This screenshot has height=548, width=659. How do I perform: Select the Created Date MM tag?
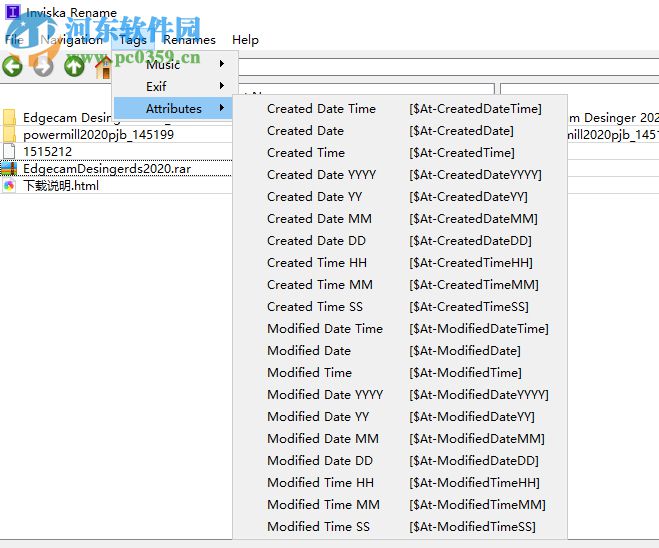click(x=400, y=219)
